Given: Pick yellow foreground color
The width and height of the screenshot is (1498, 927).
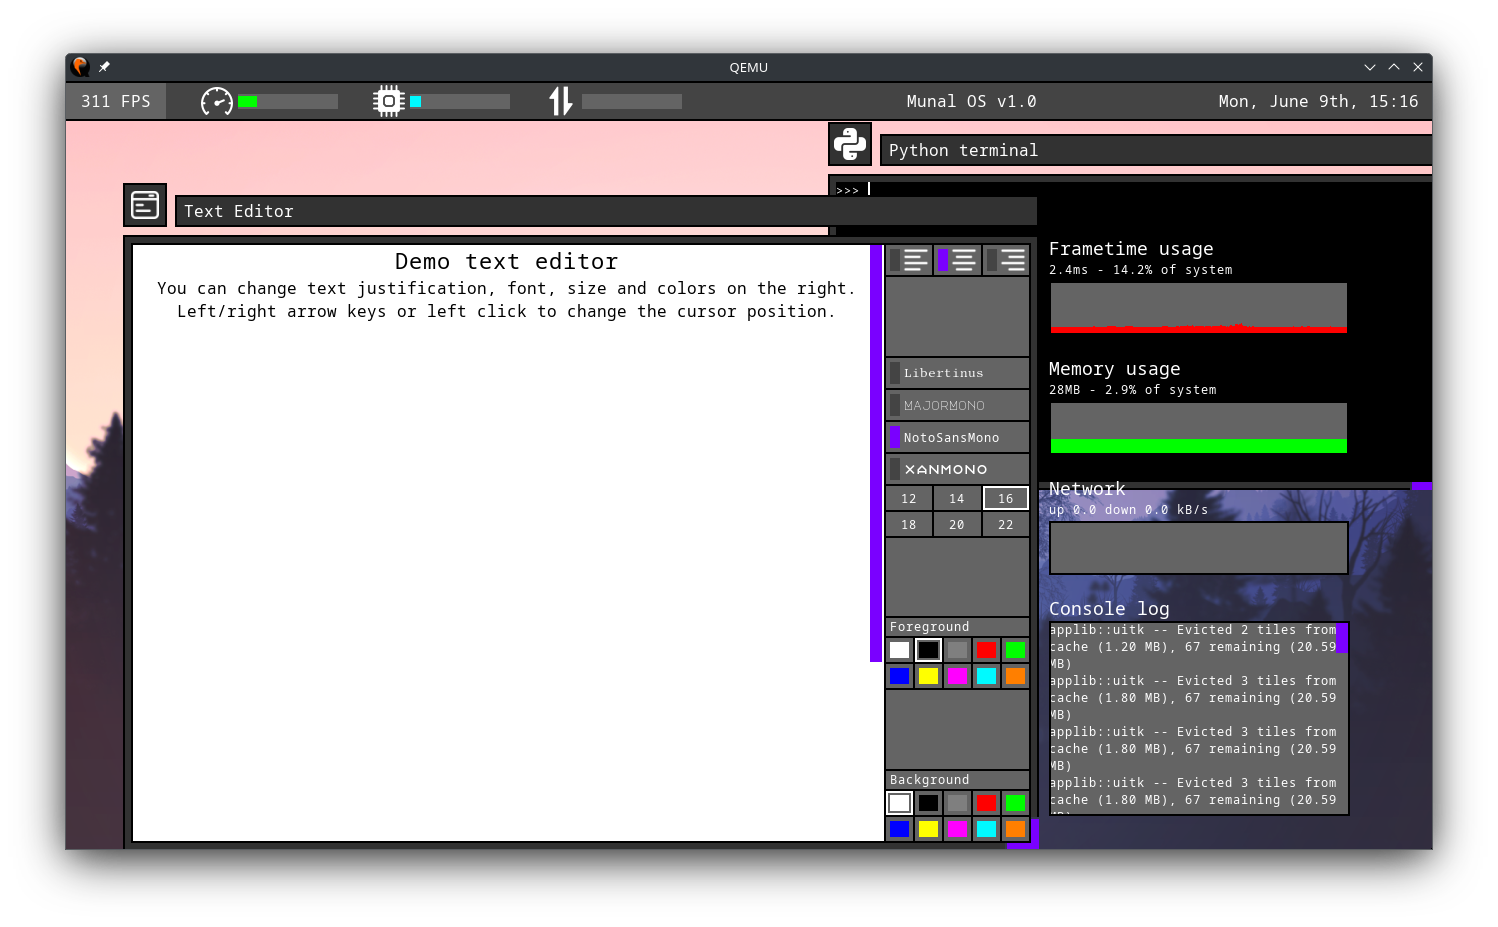Looking at the screenshot, I should point(929,676).
